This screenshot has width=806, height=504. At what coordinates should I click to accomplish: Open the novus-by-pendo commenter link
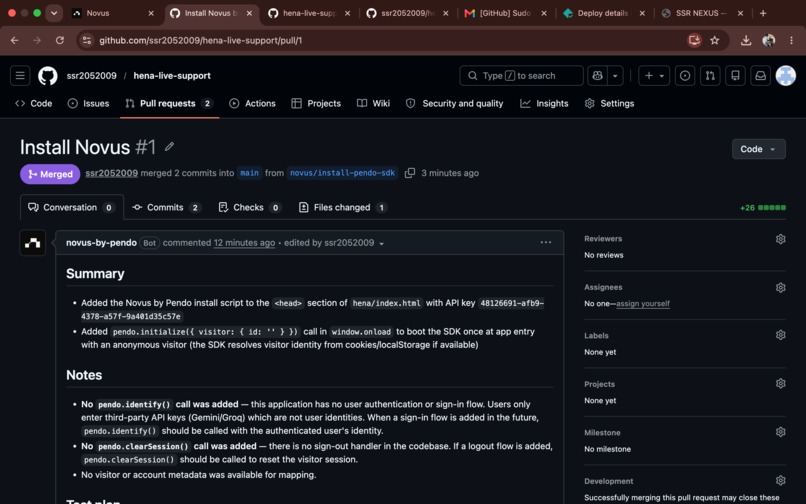[101, 243]
